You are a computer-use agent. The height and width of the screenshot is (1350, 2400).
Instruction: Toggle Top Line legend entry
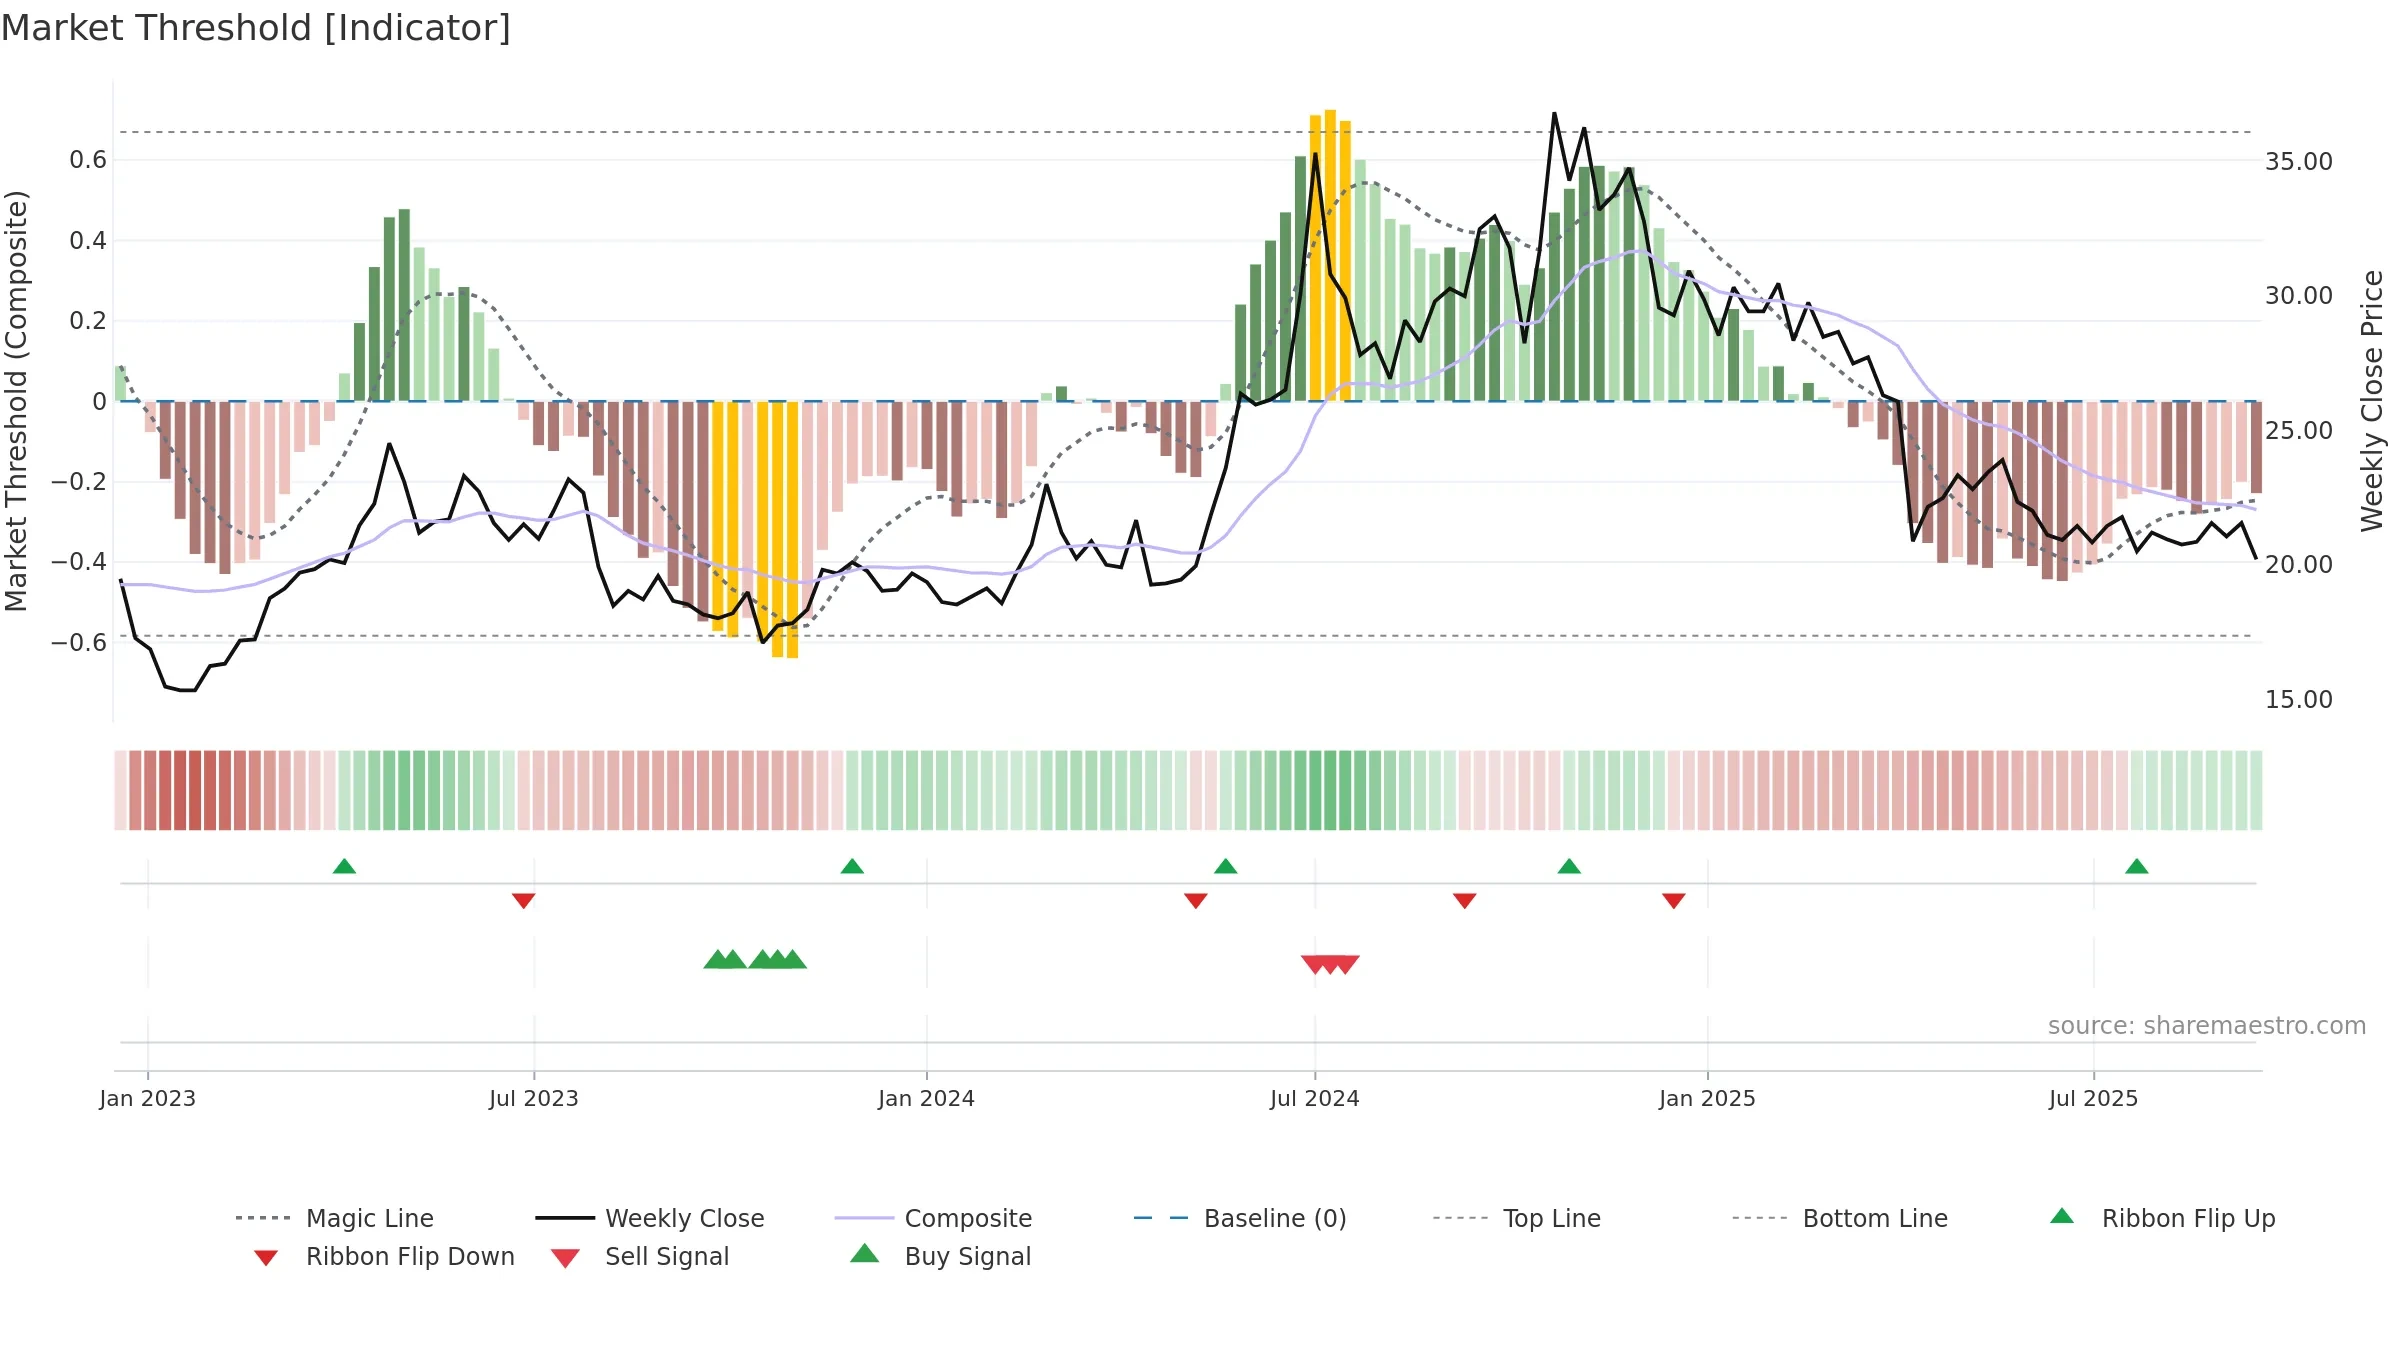(x=1516, y=1218)
